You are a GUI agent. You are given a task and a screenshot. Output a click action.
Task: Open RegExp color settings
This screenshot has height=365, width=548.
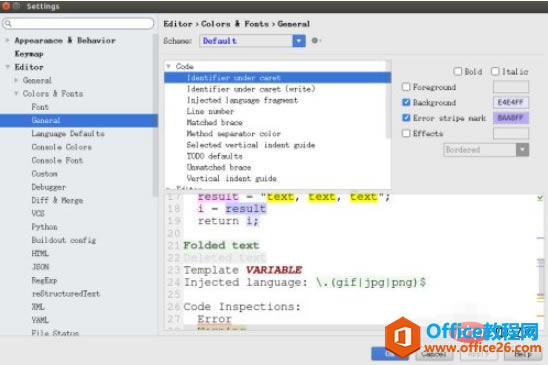[44, 280]
